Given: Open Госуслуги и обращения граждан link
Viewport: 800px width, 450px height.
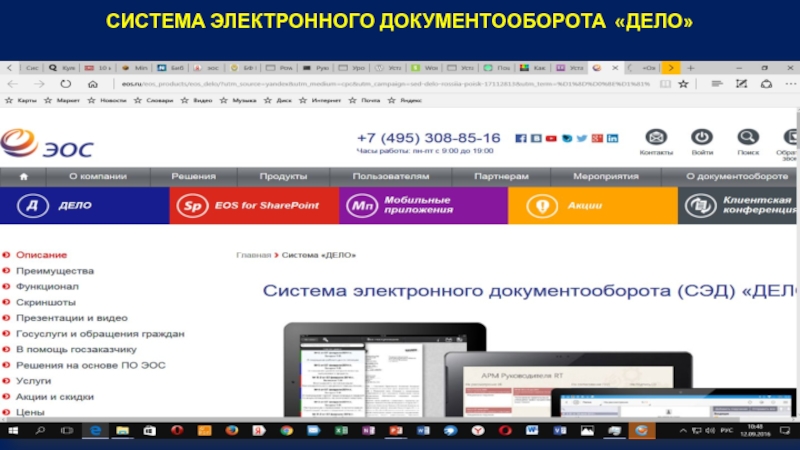Looking at the screenshot, I should click(101, 334).
